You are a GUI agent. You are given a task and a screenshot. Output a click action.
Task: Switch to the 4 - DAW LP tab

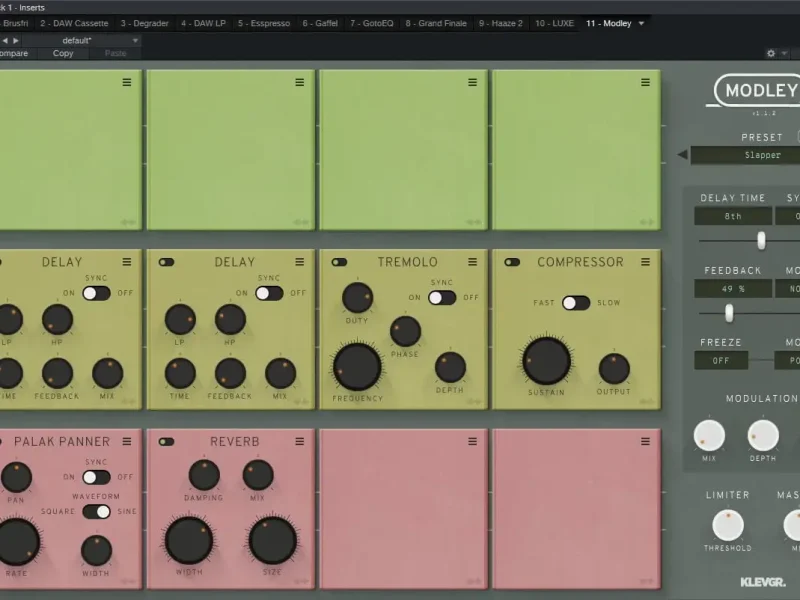coord(203,23)
